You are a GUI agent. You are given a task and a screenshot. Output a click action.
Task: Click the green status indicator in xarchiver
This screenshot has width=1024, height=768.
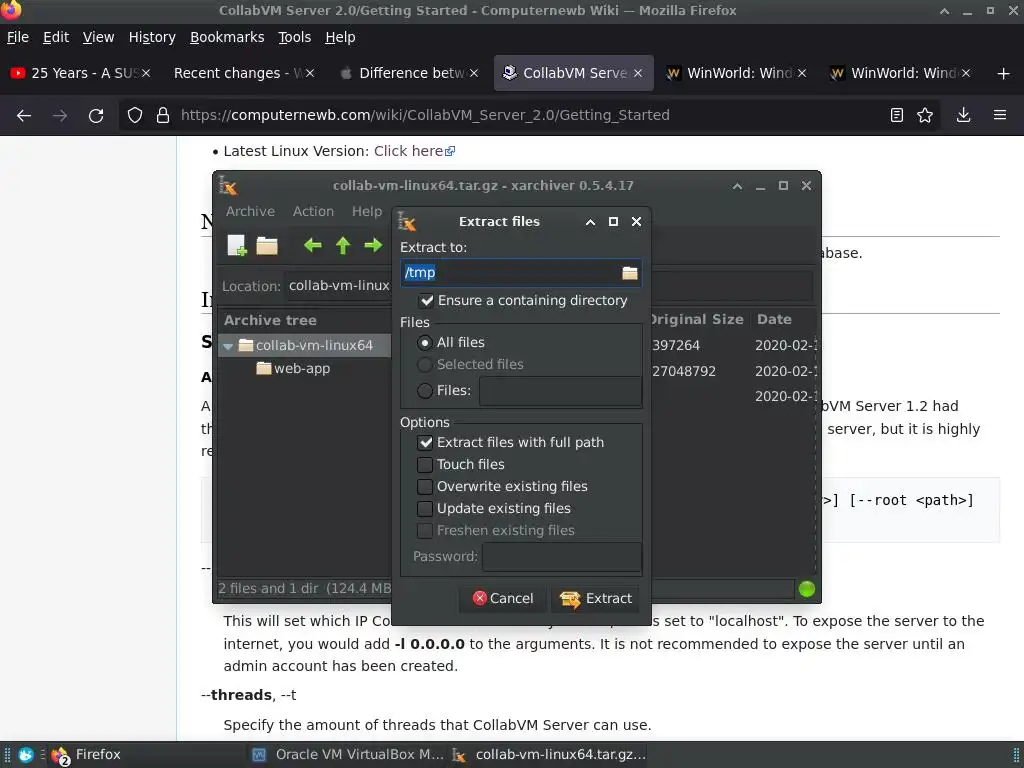tap(807, 589)
